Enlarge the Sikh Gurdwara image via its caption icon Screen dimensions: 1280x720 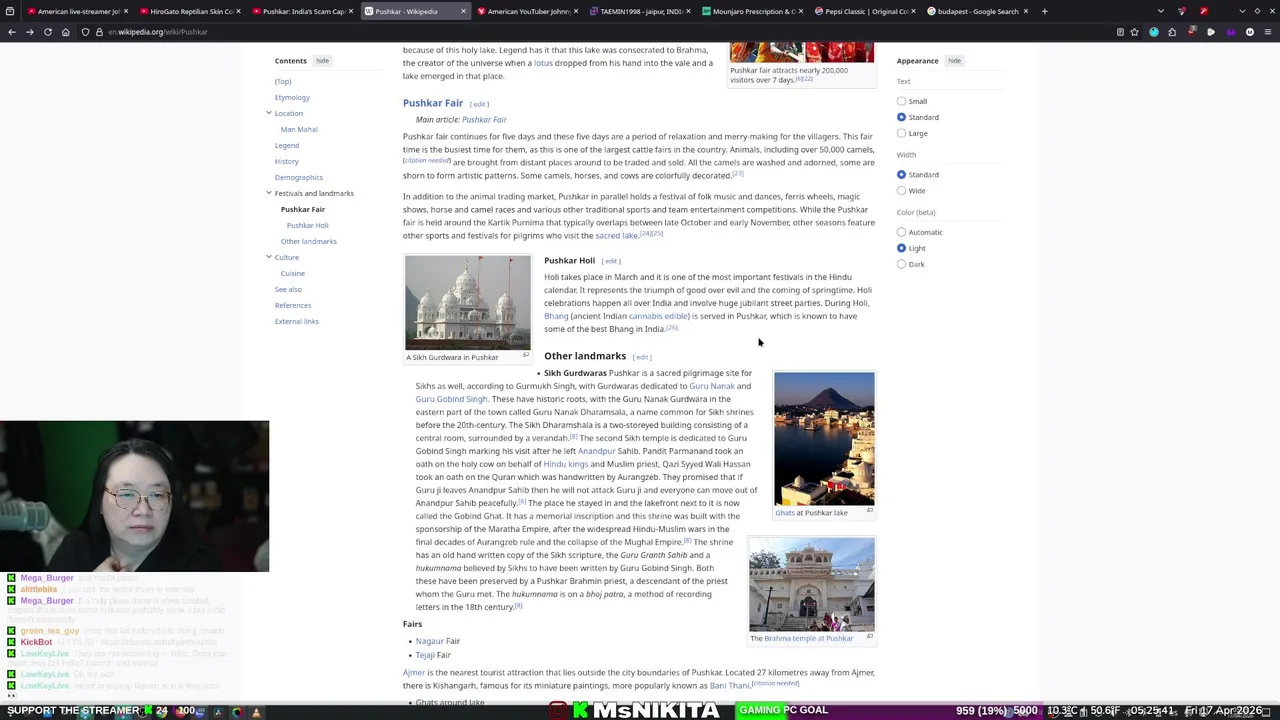[x=526, y=355]
